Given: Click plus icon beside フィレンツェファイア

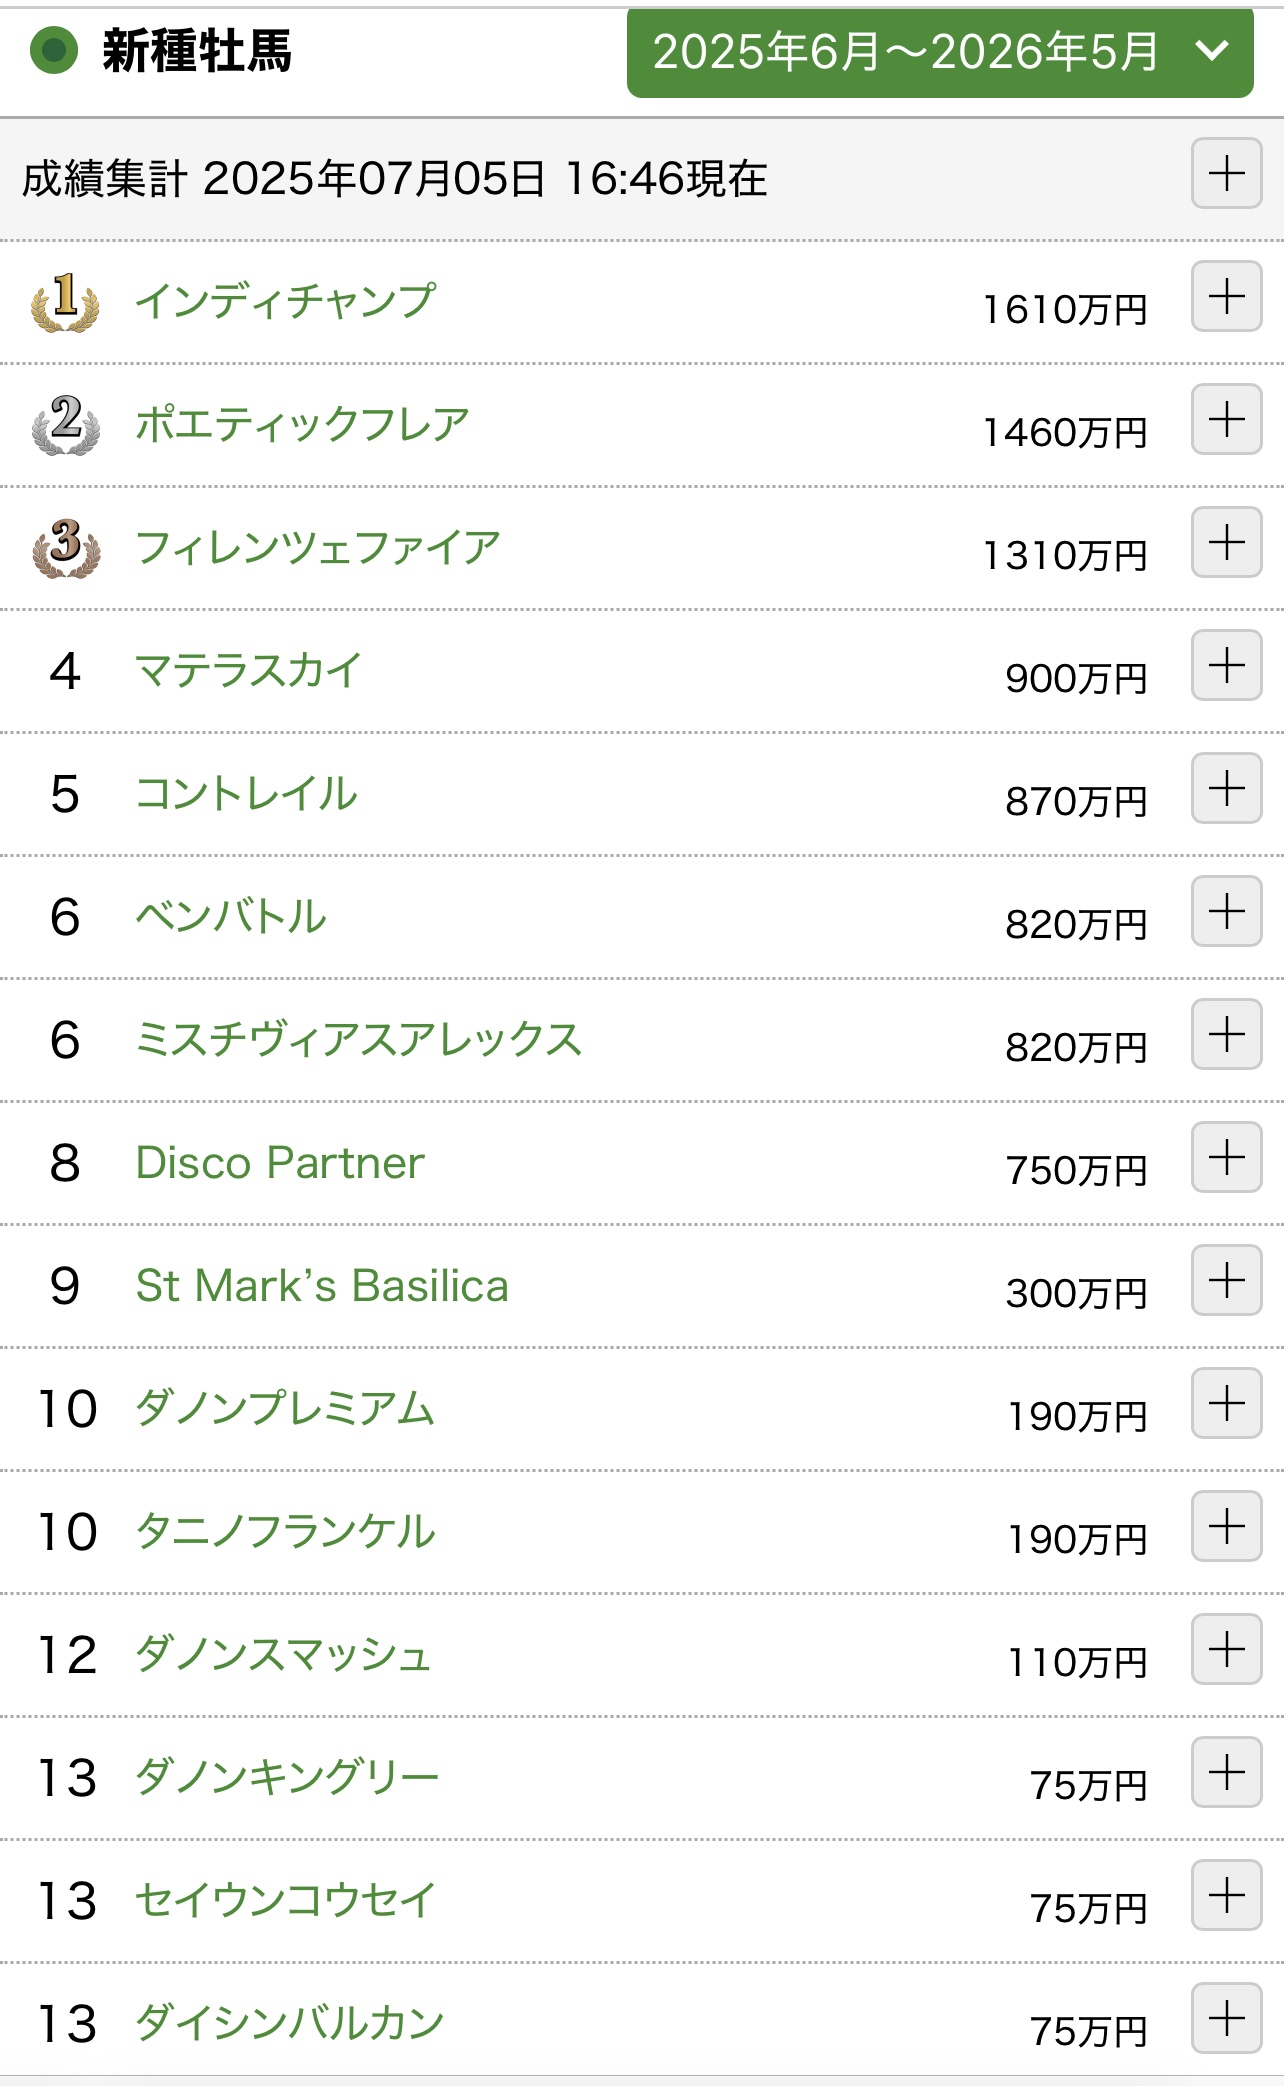Looking at the screenshot, I should (x=1226, y=542).
